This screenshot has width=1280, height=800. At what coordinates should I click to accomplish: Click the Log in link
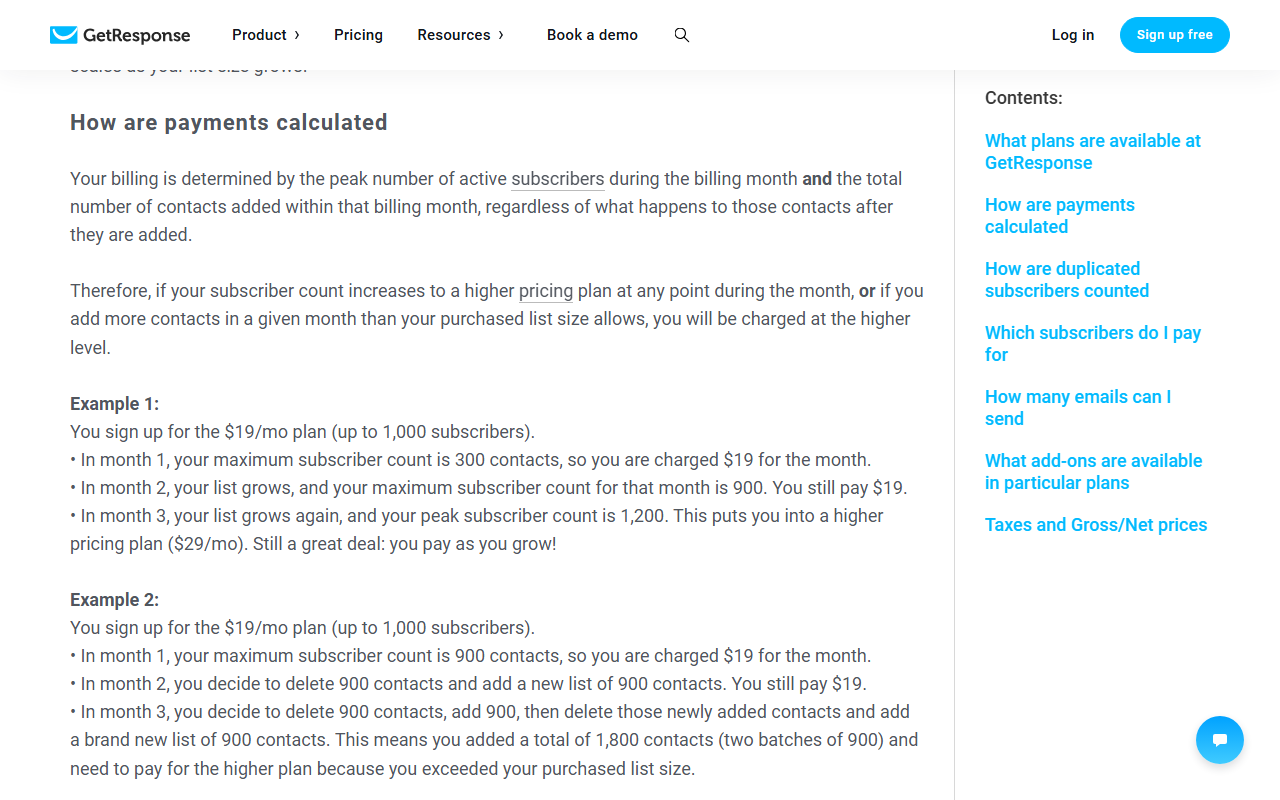click(1073, 35)
